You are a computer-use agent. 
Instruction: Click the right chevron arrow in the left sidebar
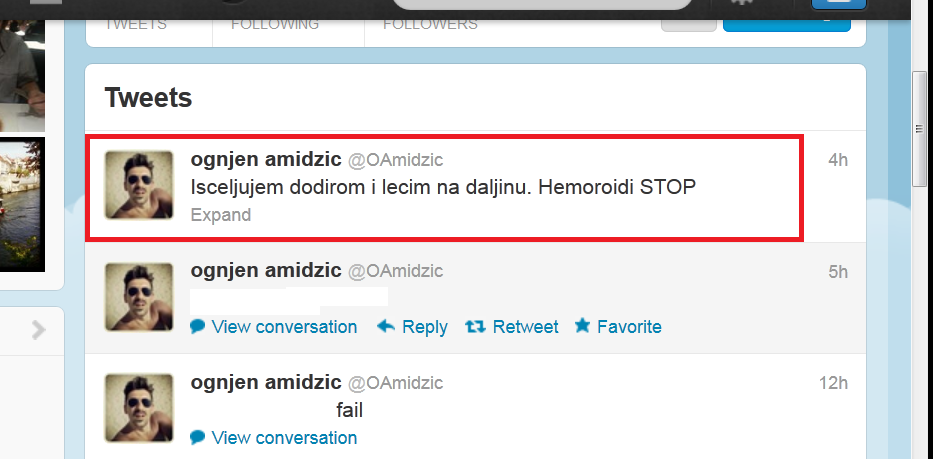pos(39,329)
